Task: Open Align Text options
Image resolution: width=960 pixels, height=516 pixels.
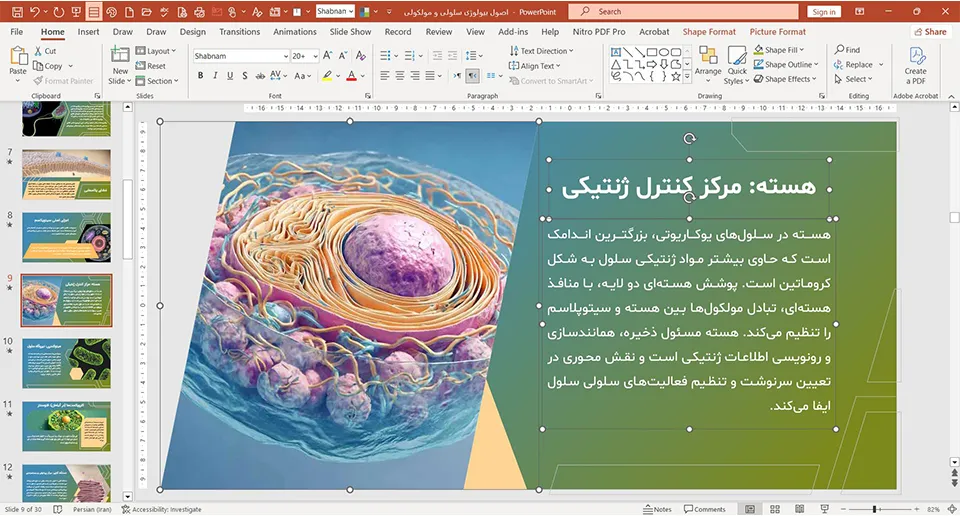Action: (x=534, y=65)
